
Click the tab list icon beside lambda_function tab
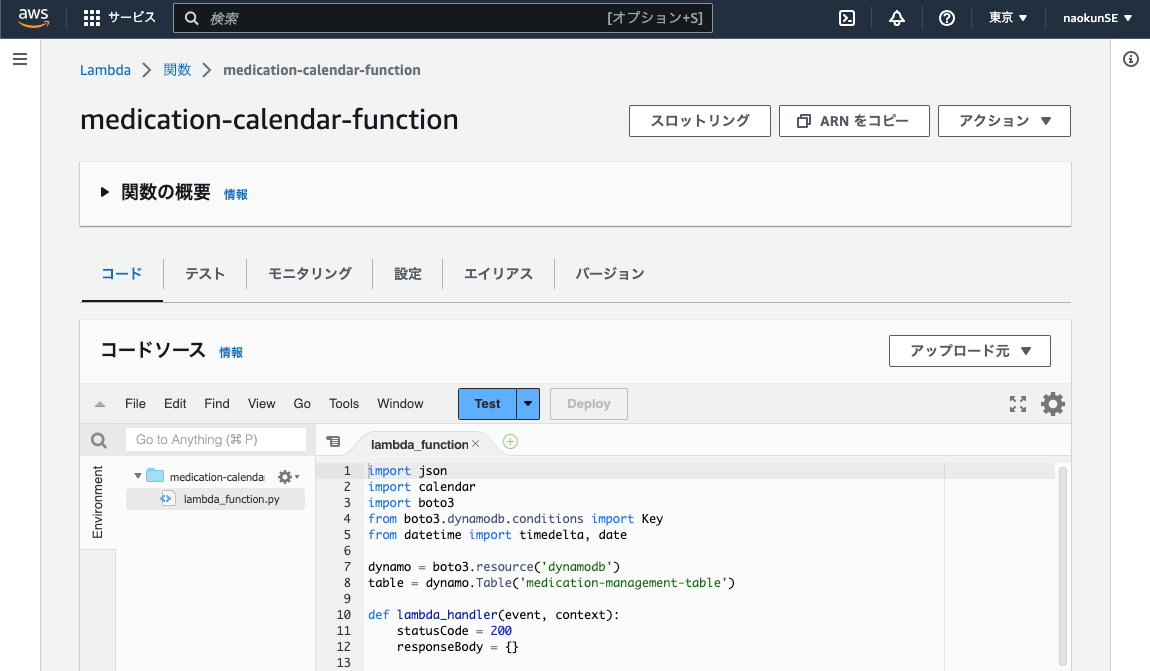(x=333, y=441)
